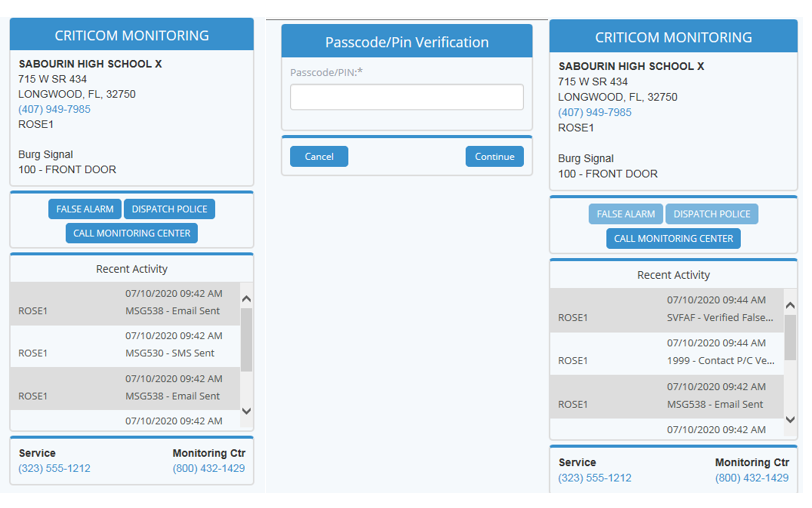The image size is (812, 508).
Task: Click scroll up arrow in right Recent Activity
Action: (x=790, y=306)
